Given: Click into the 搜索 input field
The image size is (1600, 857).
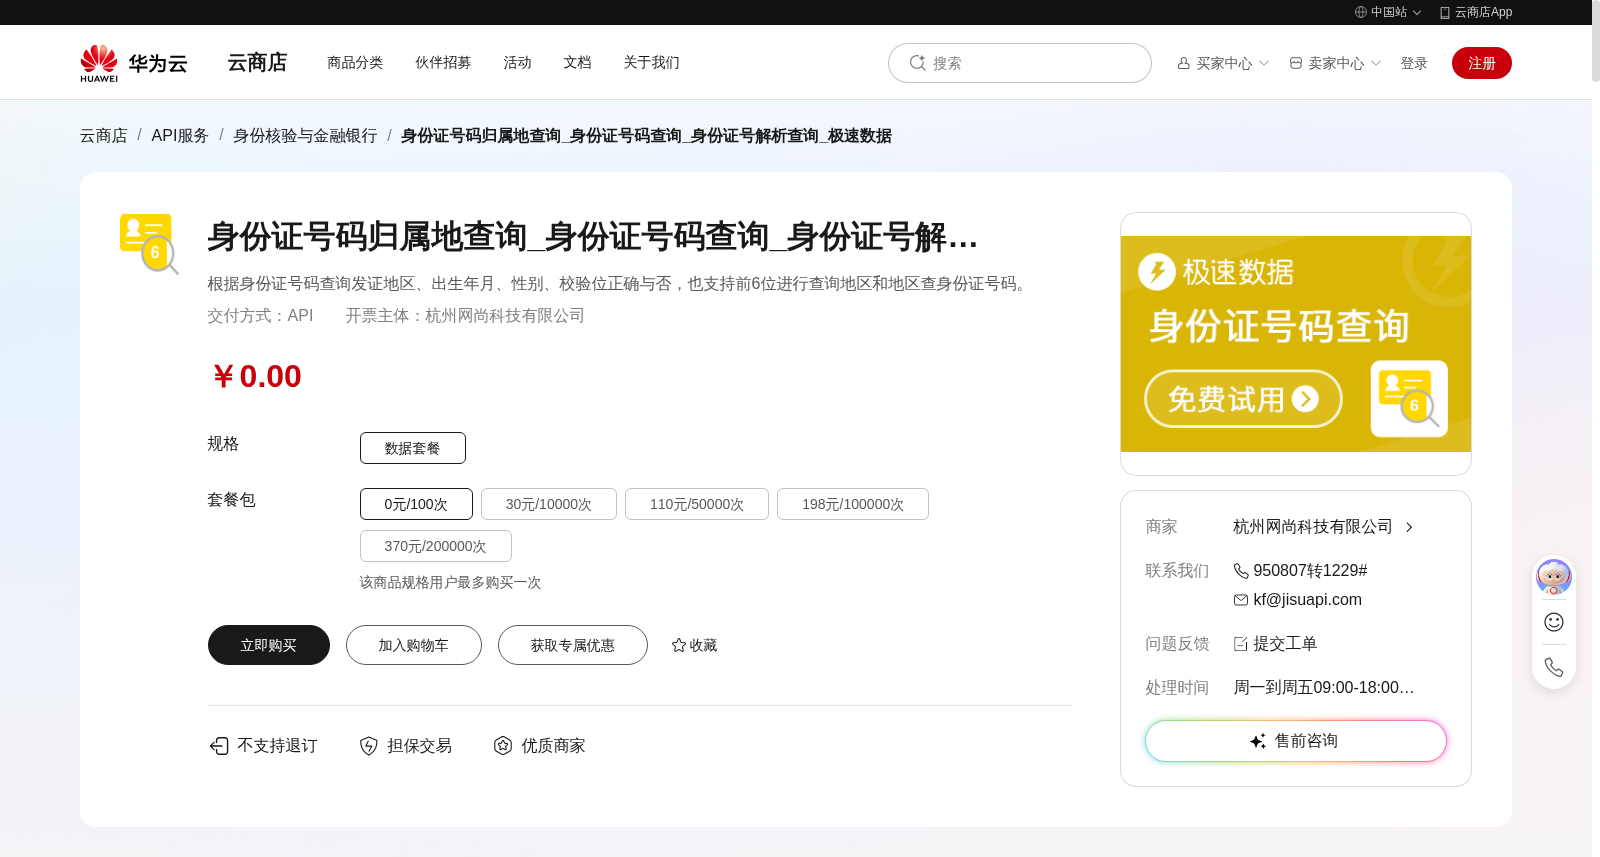Looking at the screenshot, I should tap(1020, 63).
